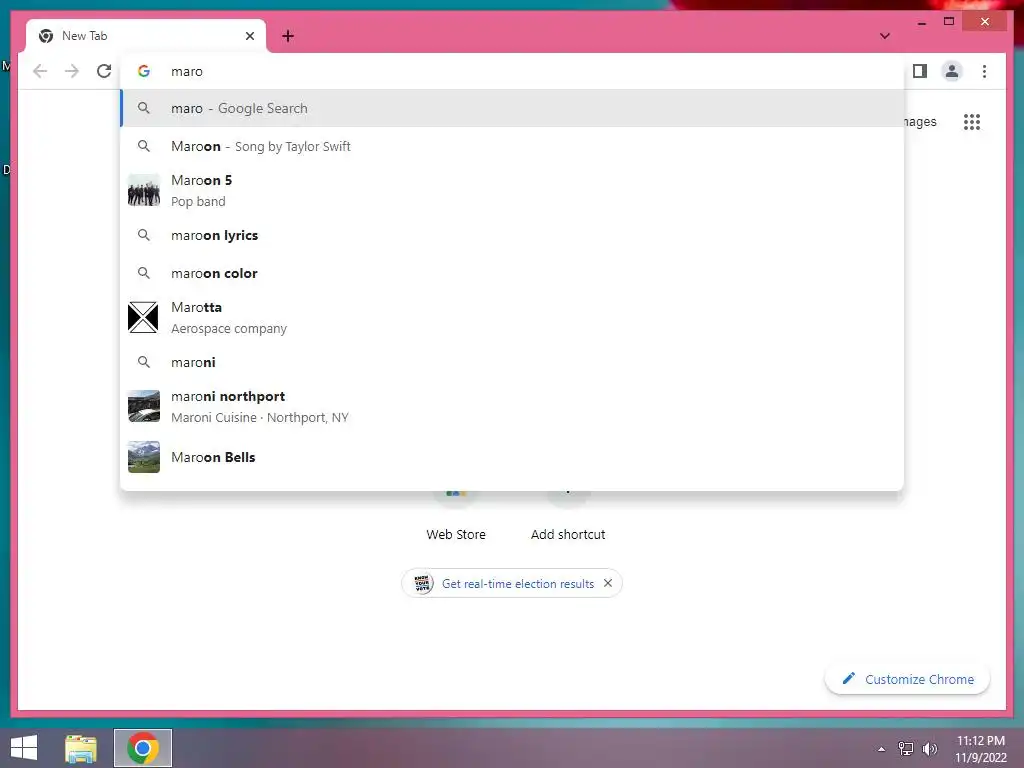Viewport: 1024px width, 768px height.
Task: Click the browser back arrow
Action: coord(40,71)
